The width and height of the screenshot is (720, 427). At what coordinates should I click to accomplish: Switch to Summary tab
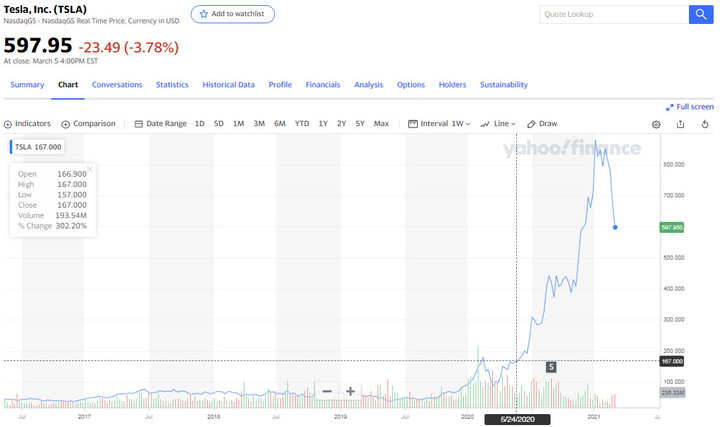coord(27,85)
